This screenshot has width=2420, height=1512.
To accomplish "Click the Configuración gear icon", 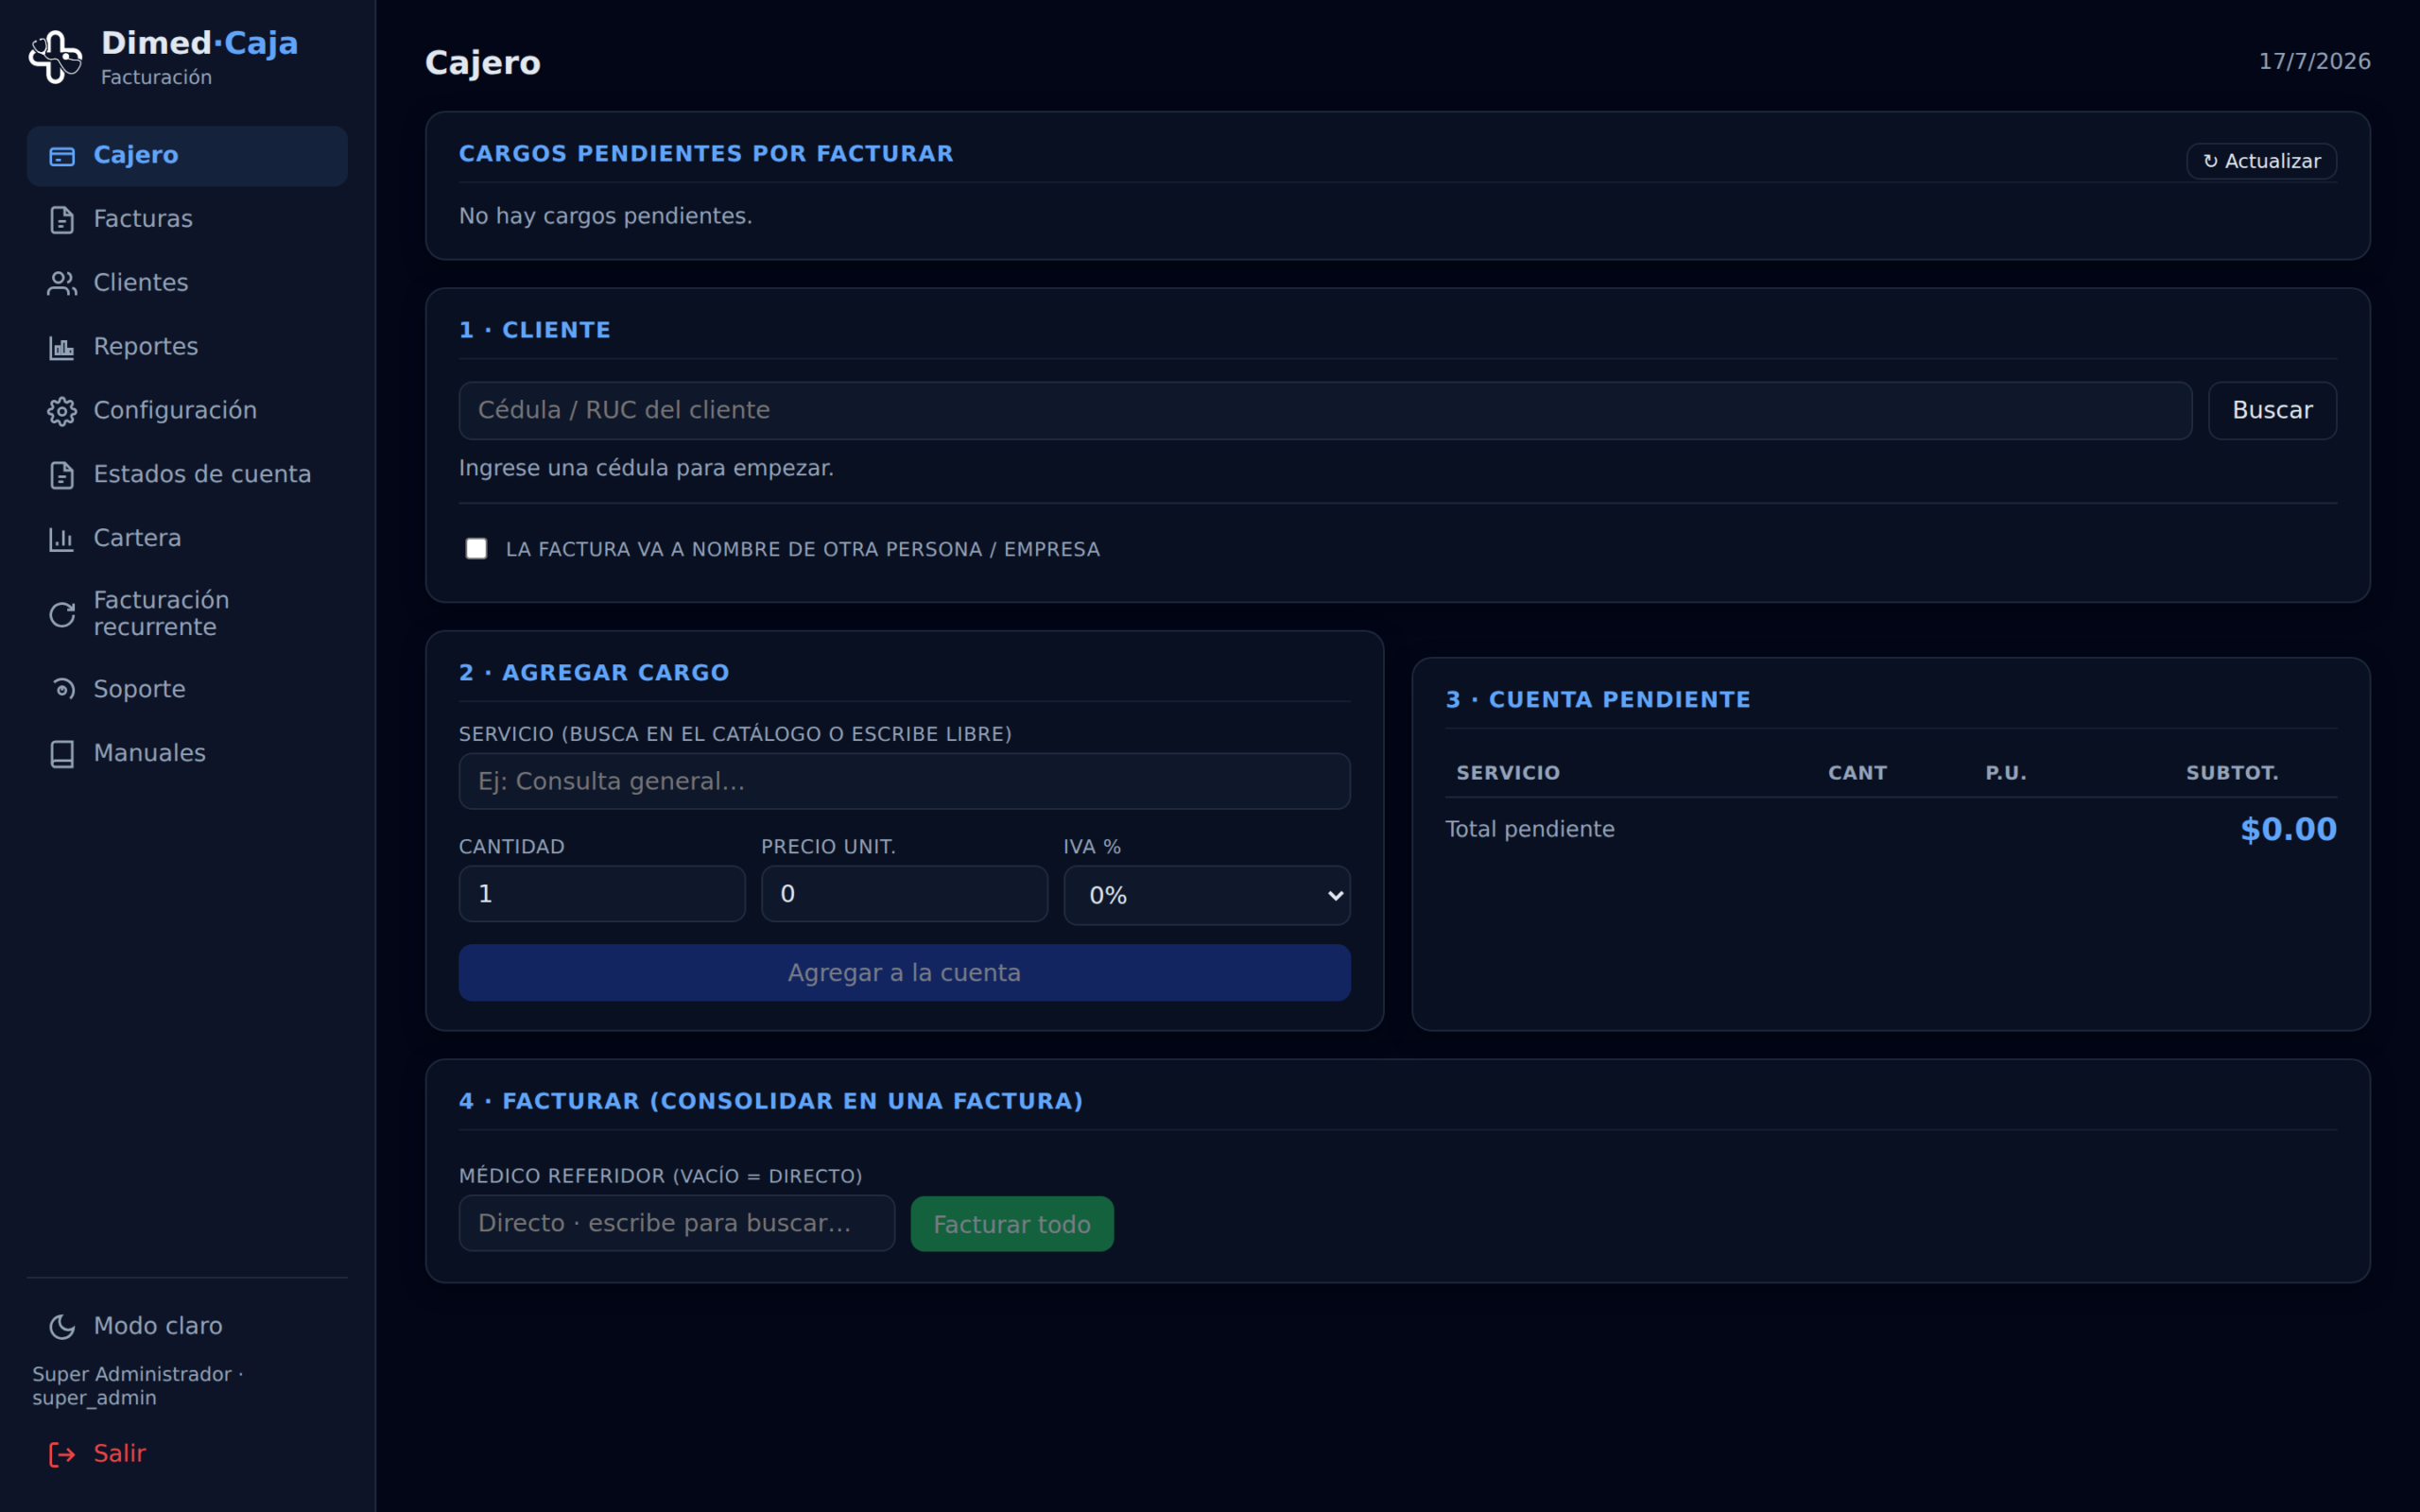I will (62, 412).
